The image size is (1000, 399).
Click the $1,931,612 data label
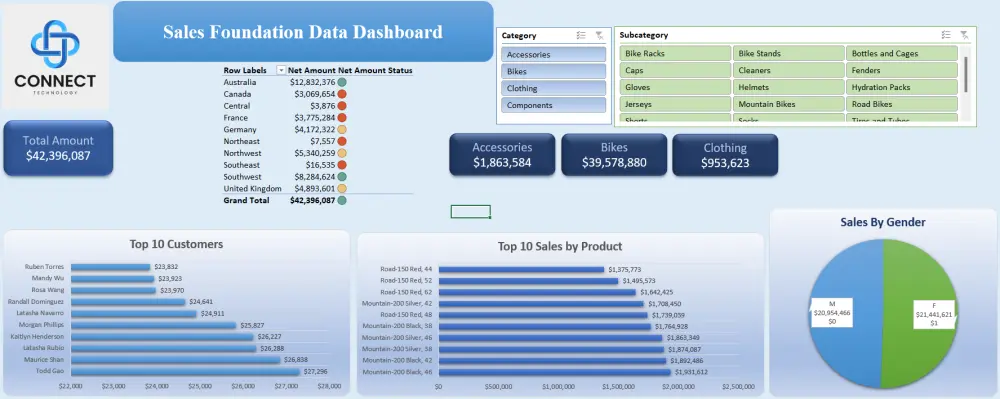pos(691,372)
